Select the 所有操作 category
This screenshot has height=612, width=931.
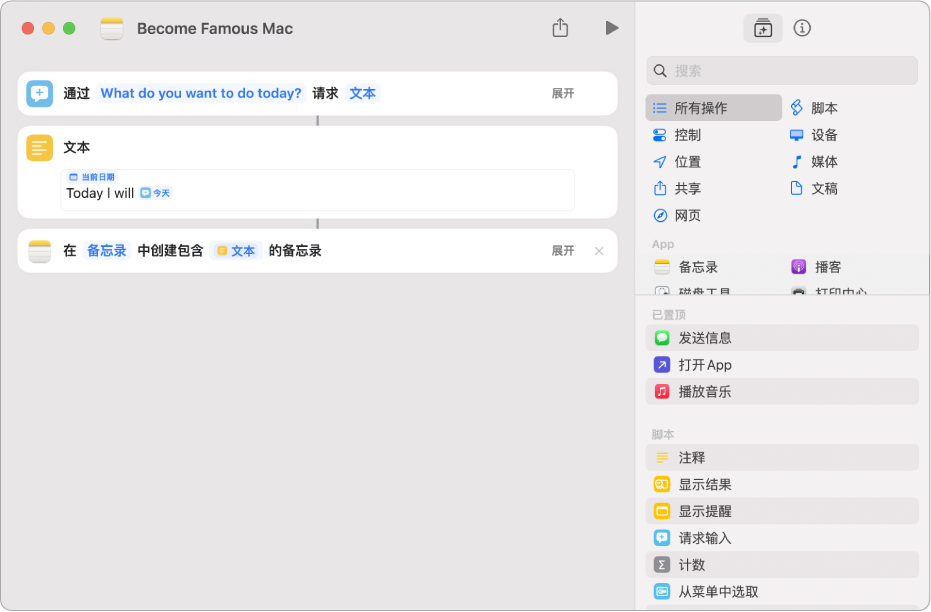[x=714, y=108]
